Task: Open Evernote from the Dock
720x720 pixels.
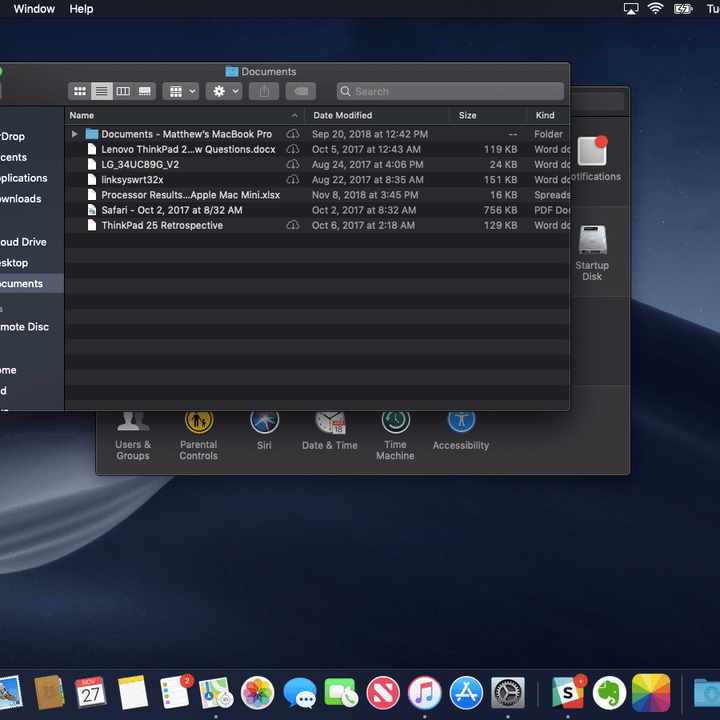Action: pyautogui.click(x=609, y=692)
